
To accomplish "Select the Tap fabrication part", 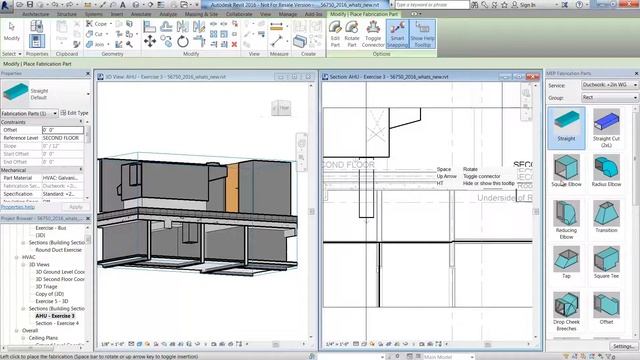I will pyautogui.click(x=566, y=262).
